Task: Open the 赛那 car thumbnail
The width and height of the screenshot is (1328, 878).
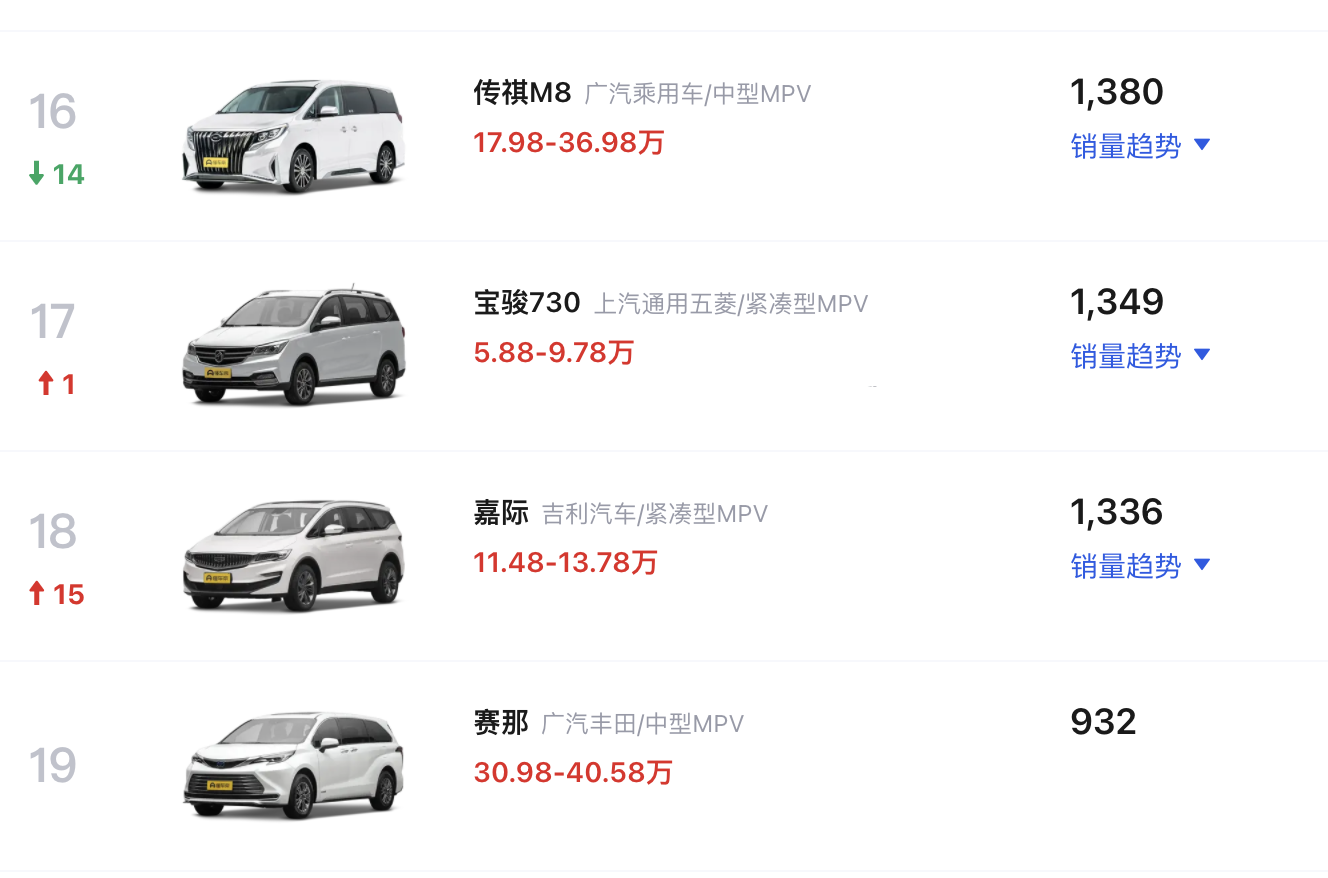Action: (293, 766)
